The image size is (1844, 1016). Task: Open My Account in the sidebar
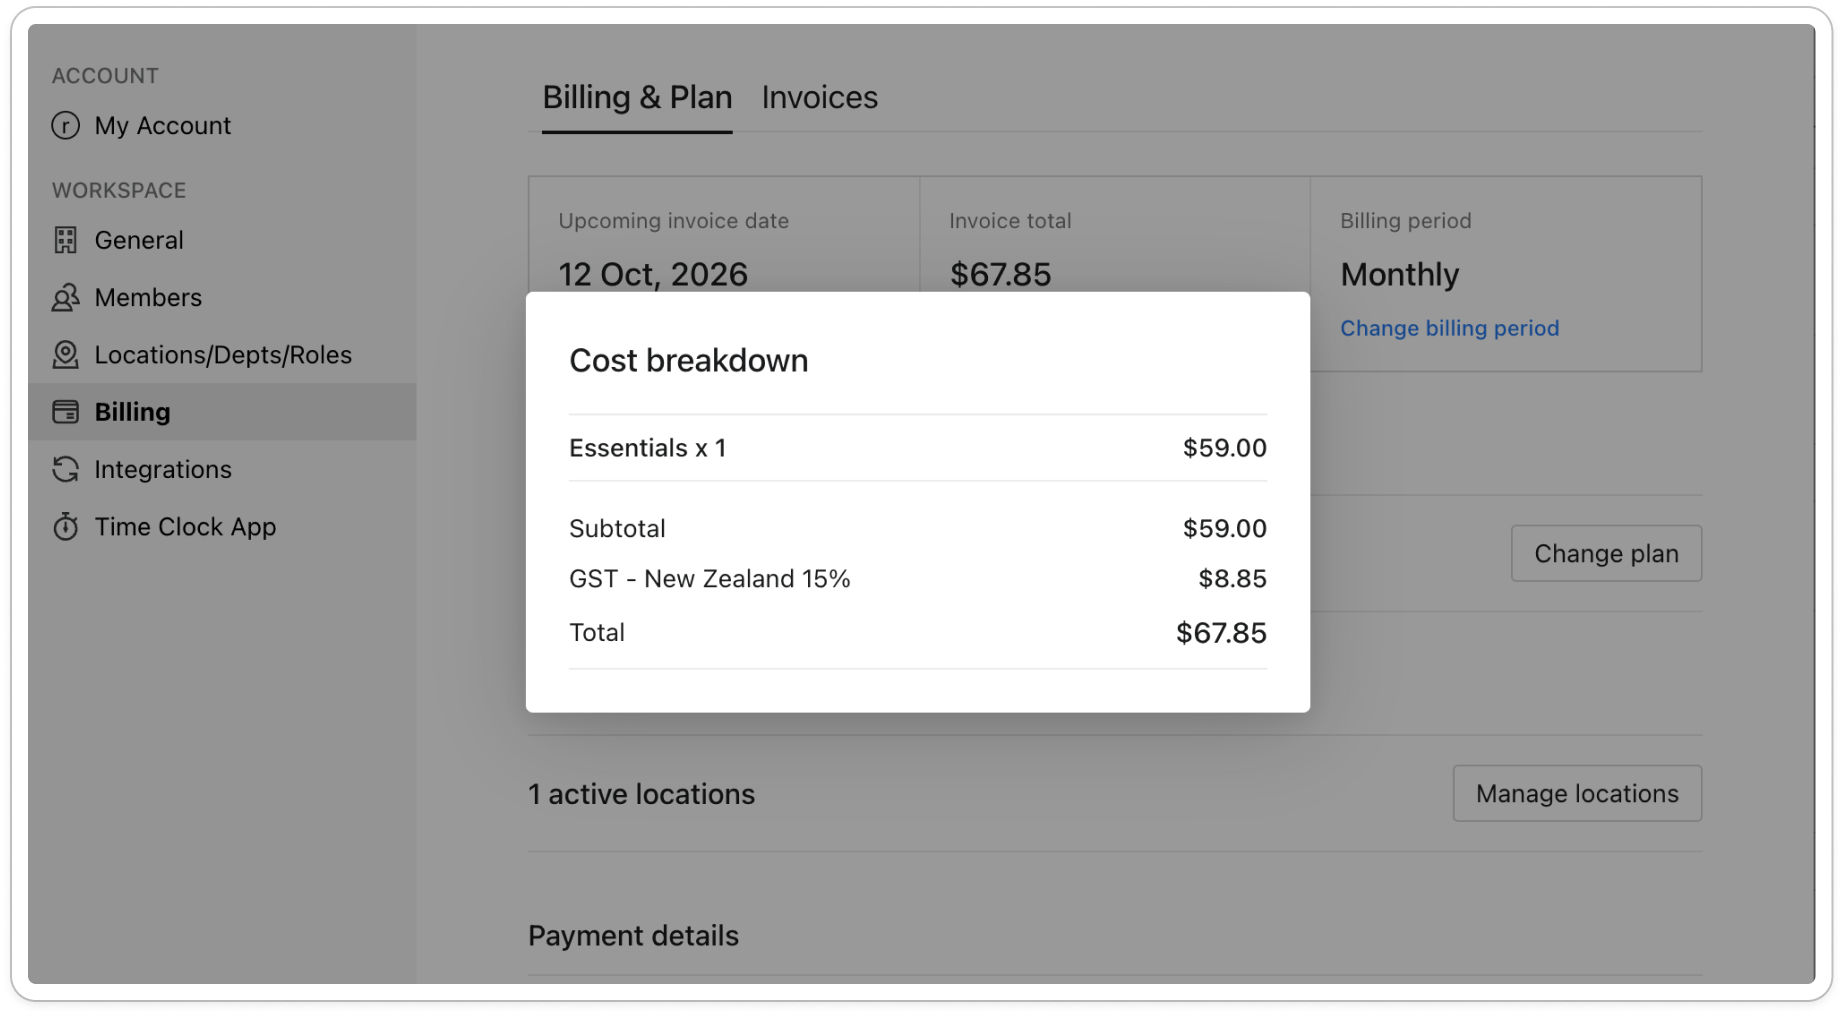[222, 126]
